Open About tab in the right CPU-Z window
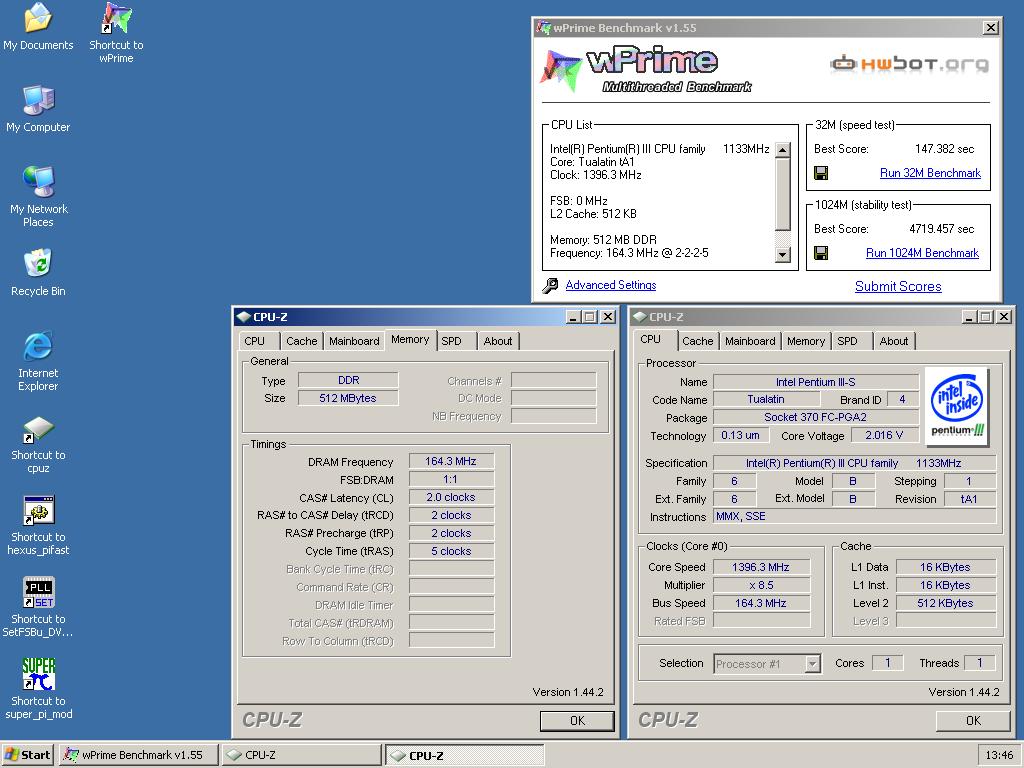The height and width of the screenshot is (768, 1024). (x=893, y=341)
